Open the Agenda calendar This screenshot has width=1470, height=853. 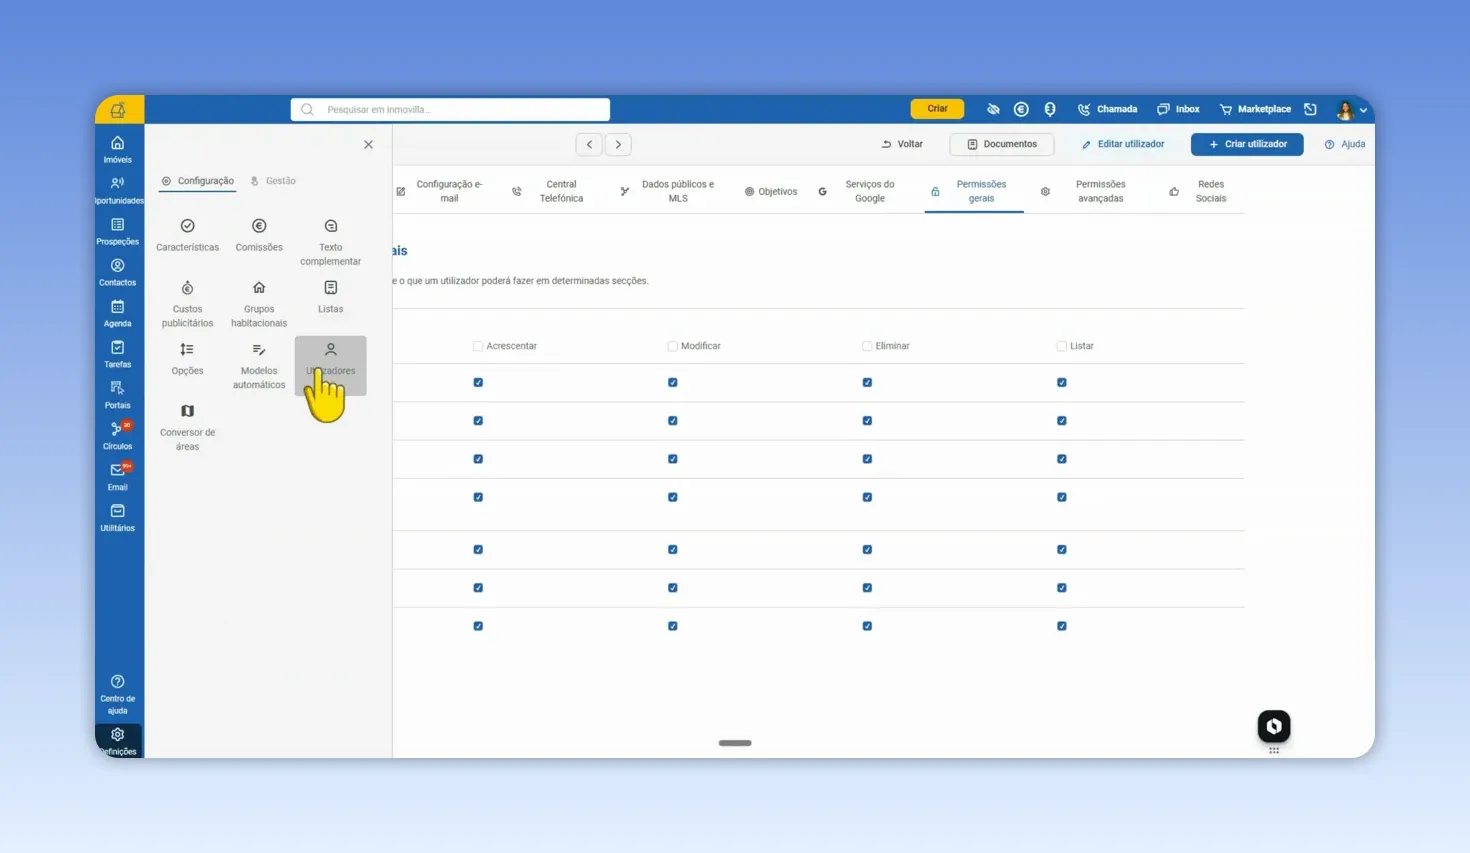(x=117, y=313)
